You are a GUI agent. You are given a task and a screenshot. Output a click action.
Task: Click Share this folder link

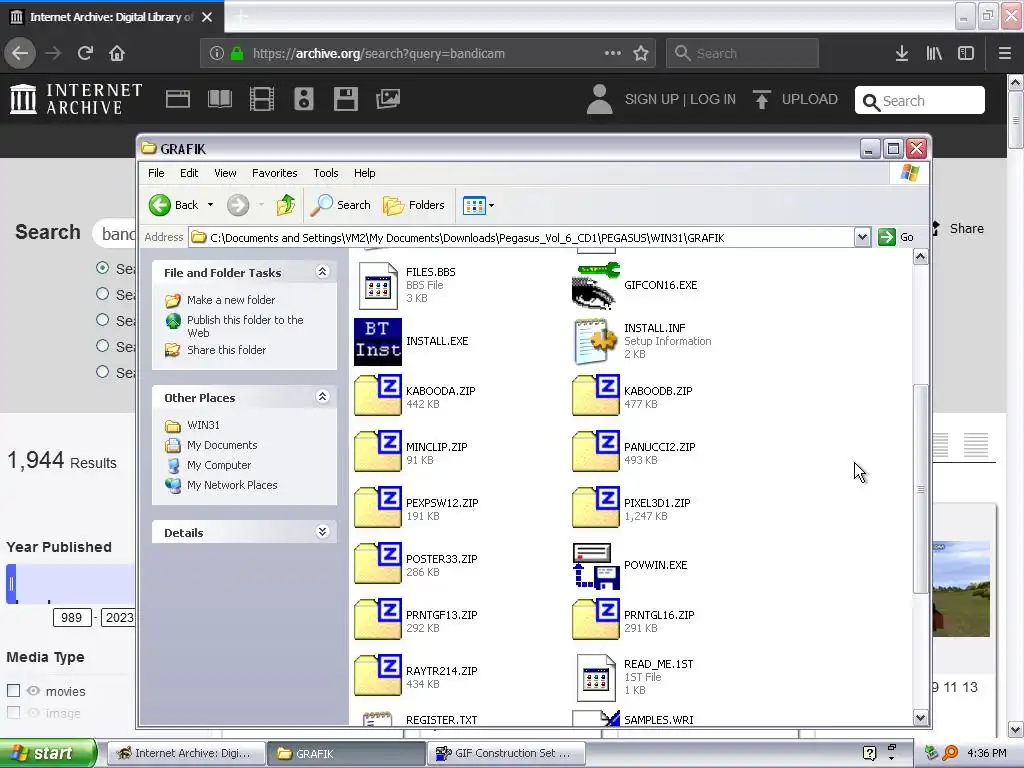click(x=226, y=350)
